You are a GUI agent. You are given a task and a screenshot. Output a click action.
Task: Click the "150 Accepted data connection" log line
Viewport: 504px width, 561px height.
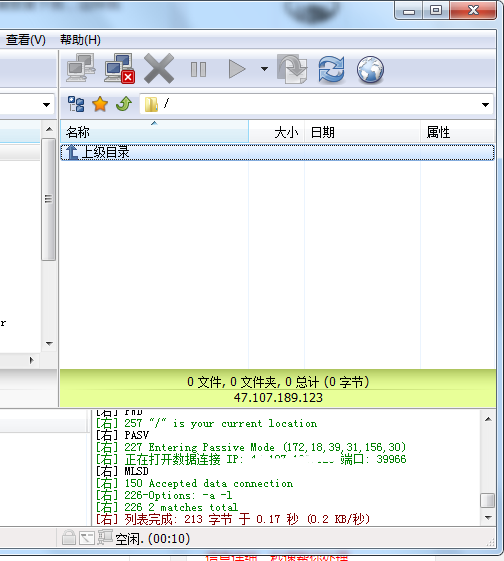click(x=194, y=483)
